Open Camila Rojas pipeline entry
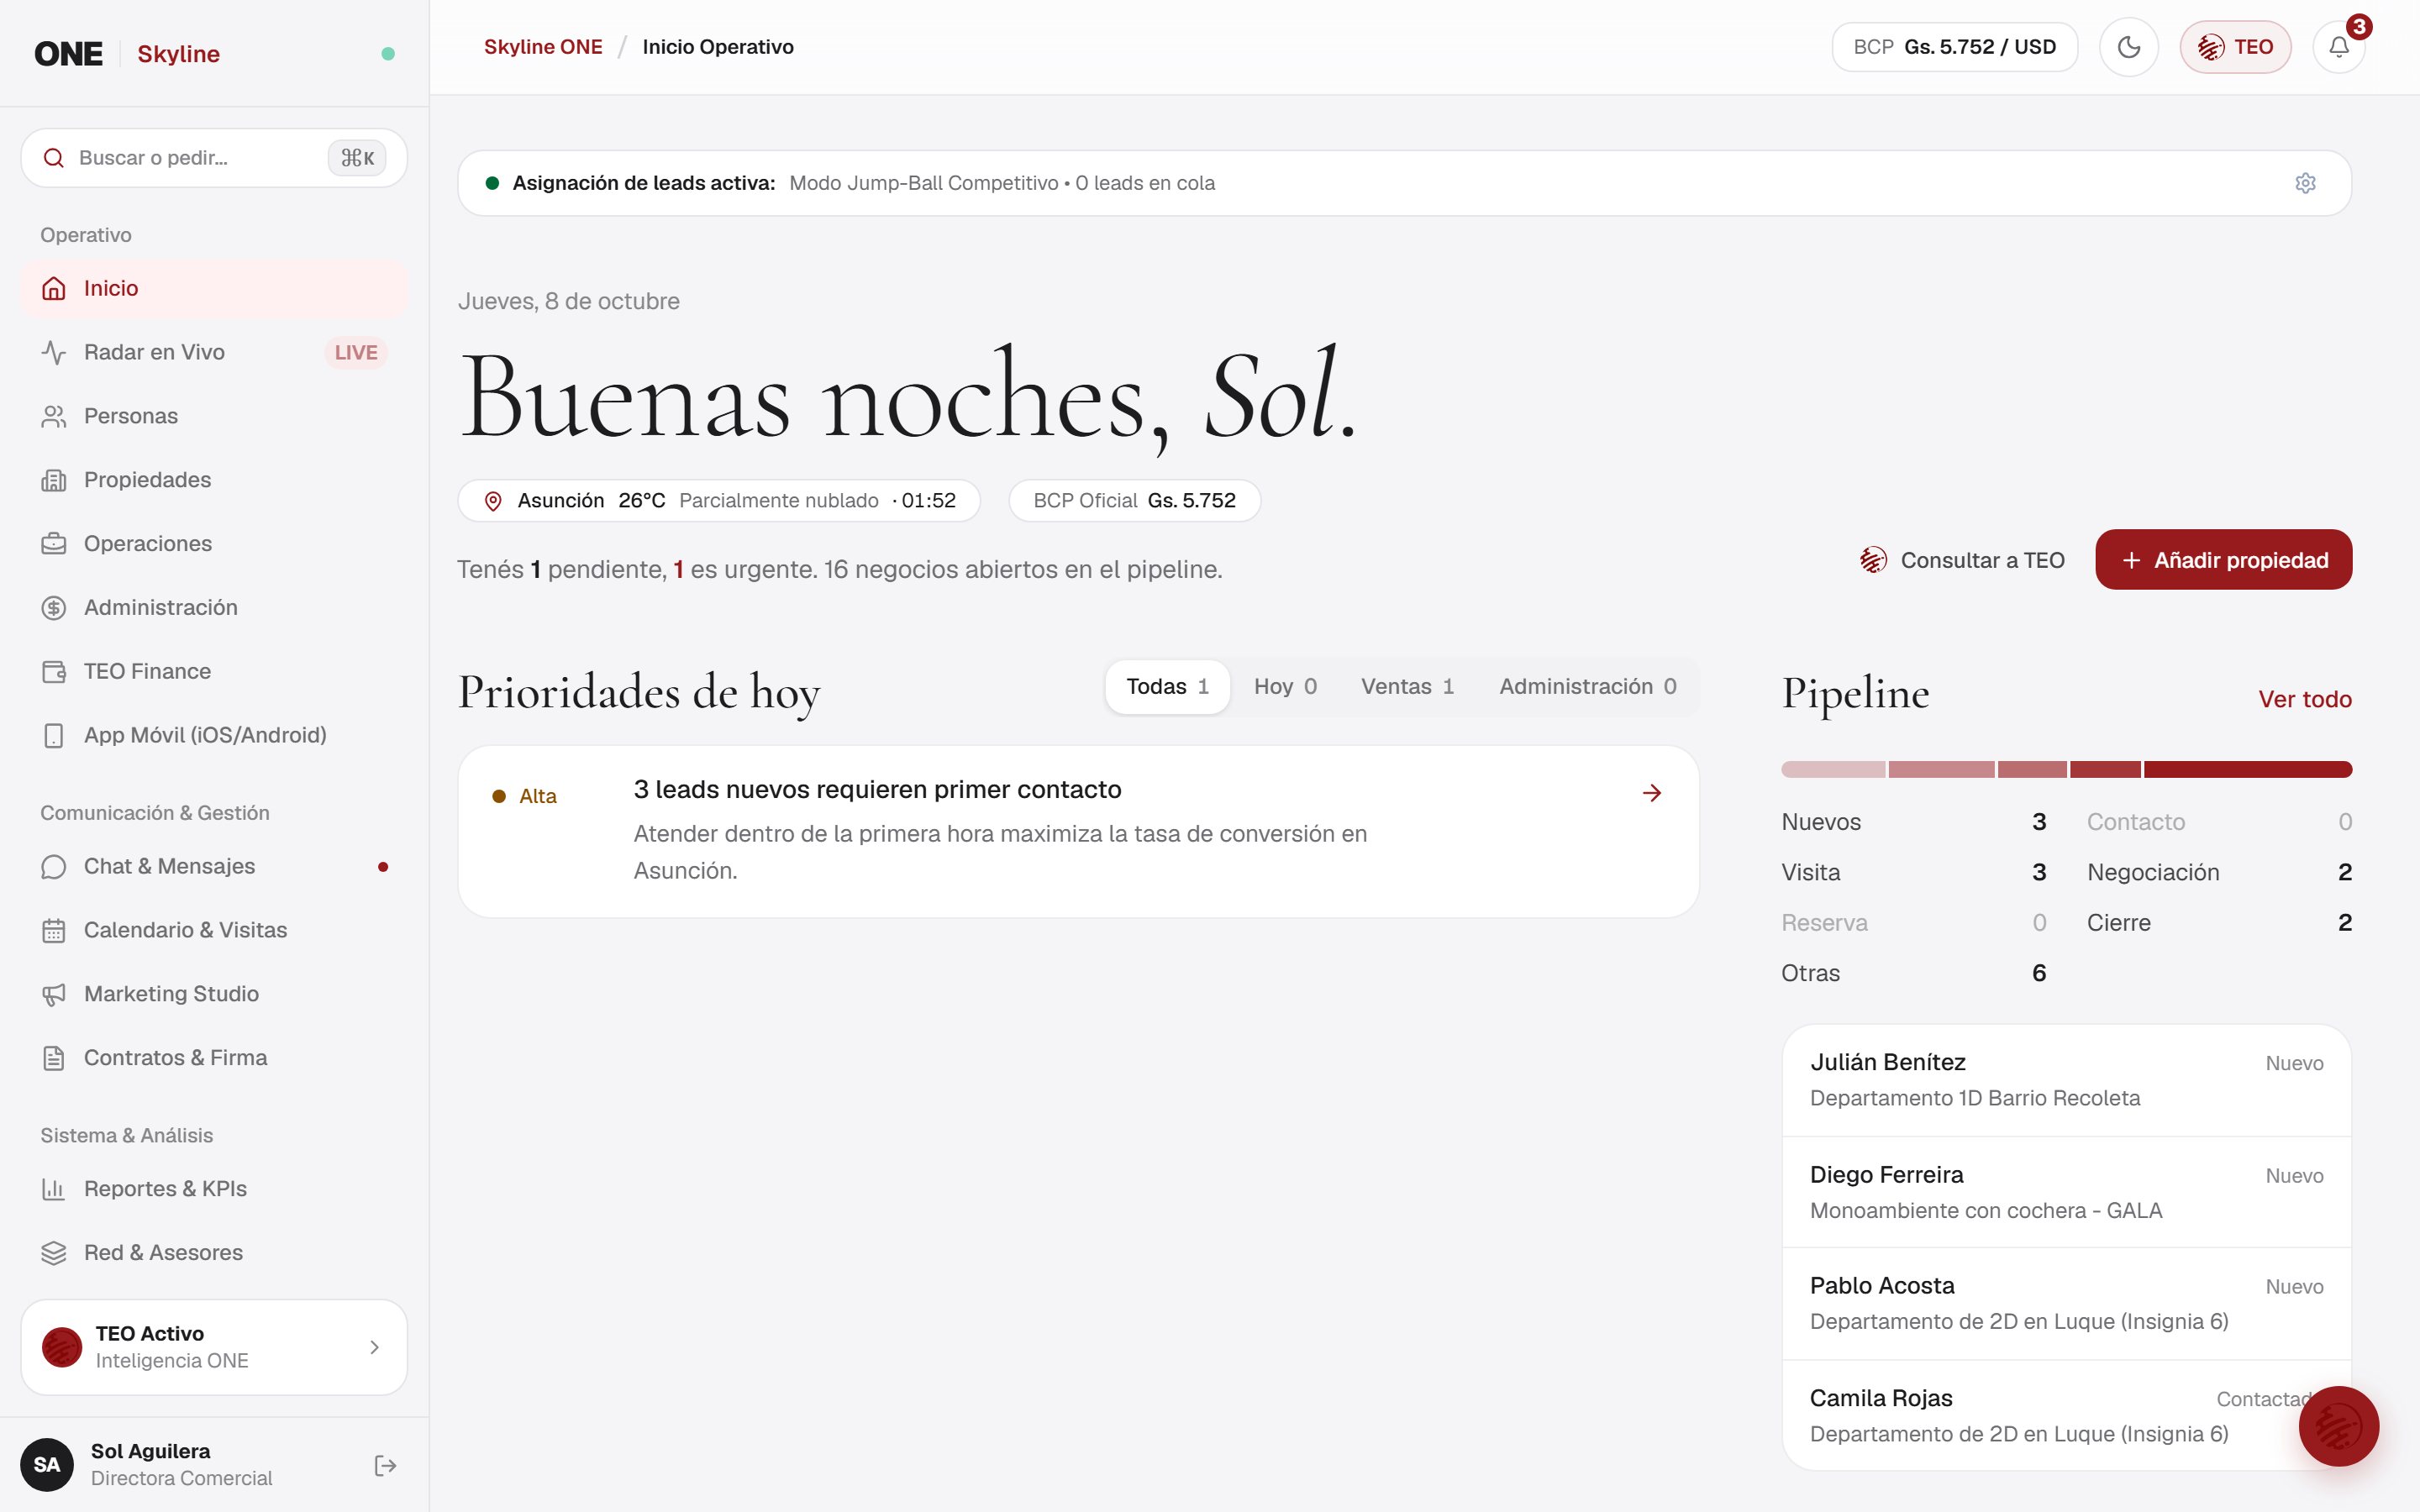2420x1512 pixels. 2066,1415
